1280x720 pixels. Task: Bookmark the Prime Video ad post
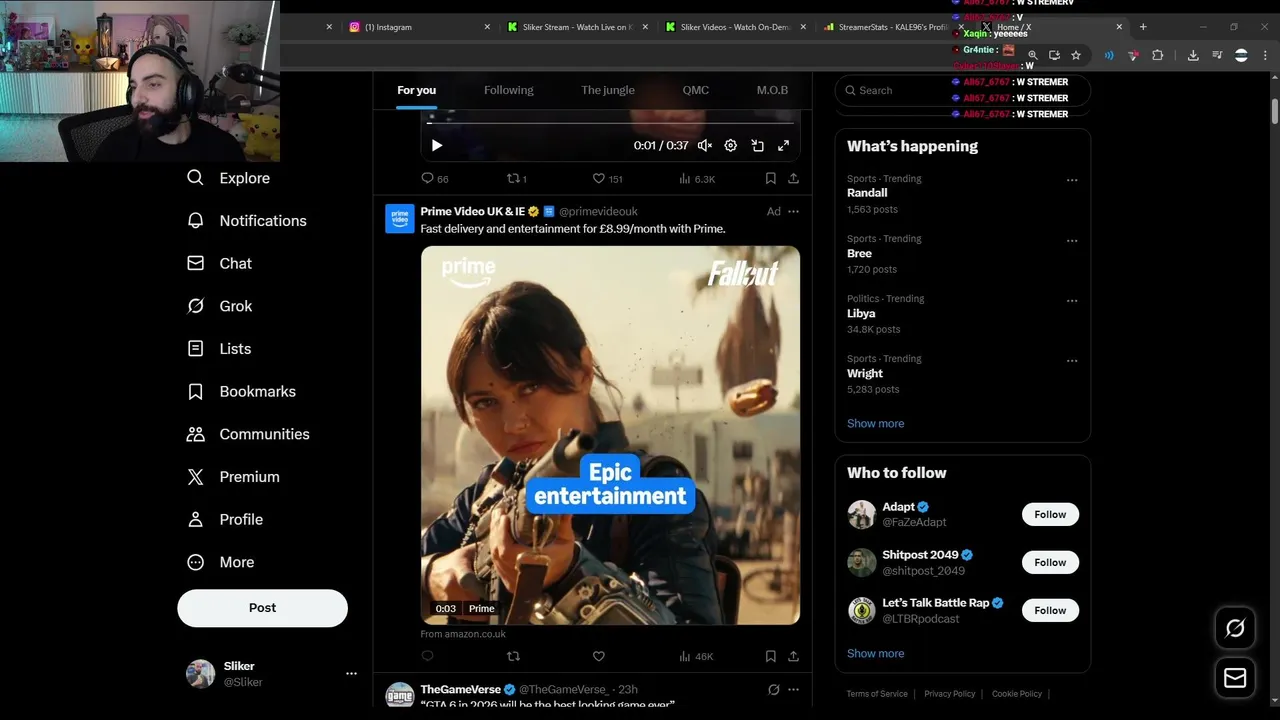tap(770, 657)
